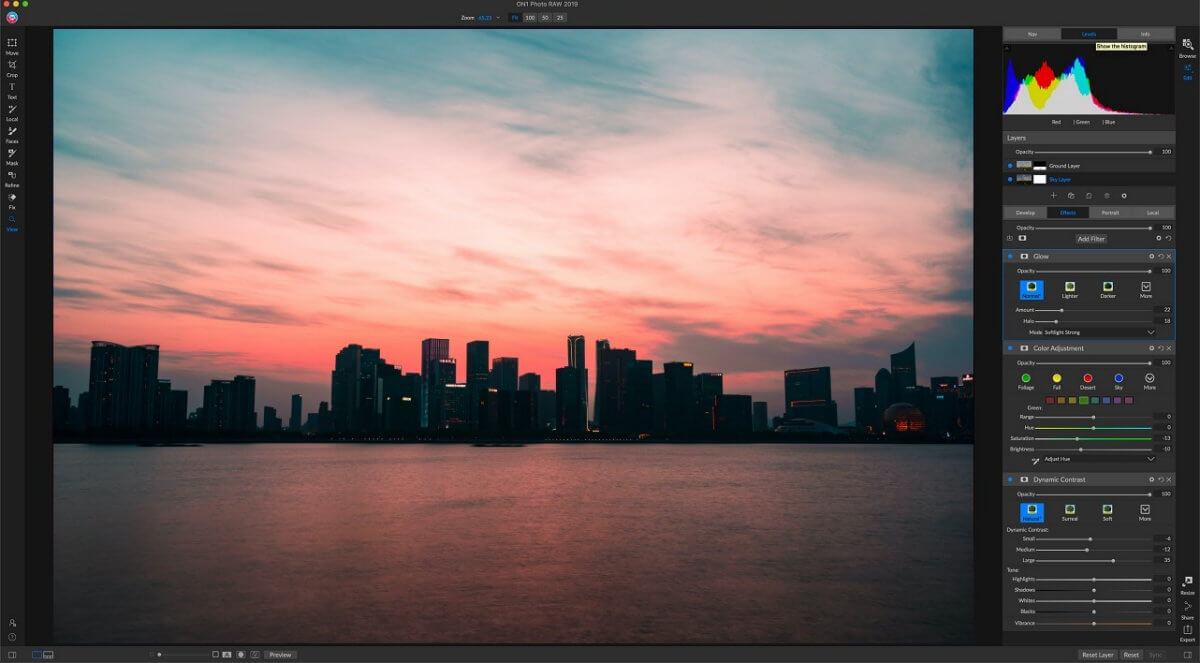
Task: Select the Text tool
Action: (x=12, y=89)
